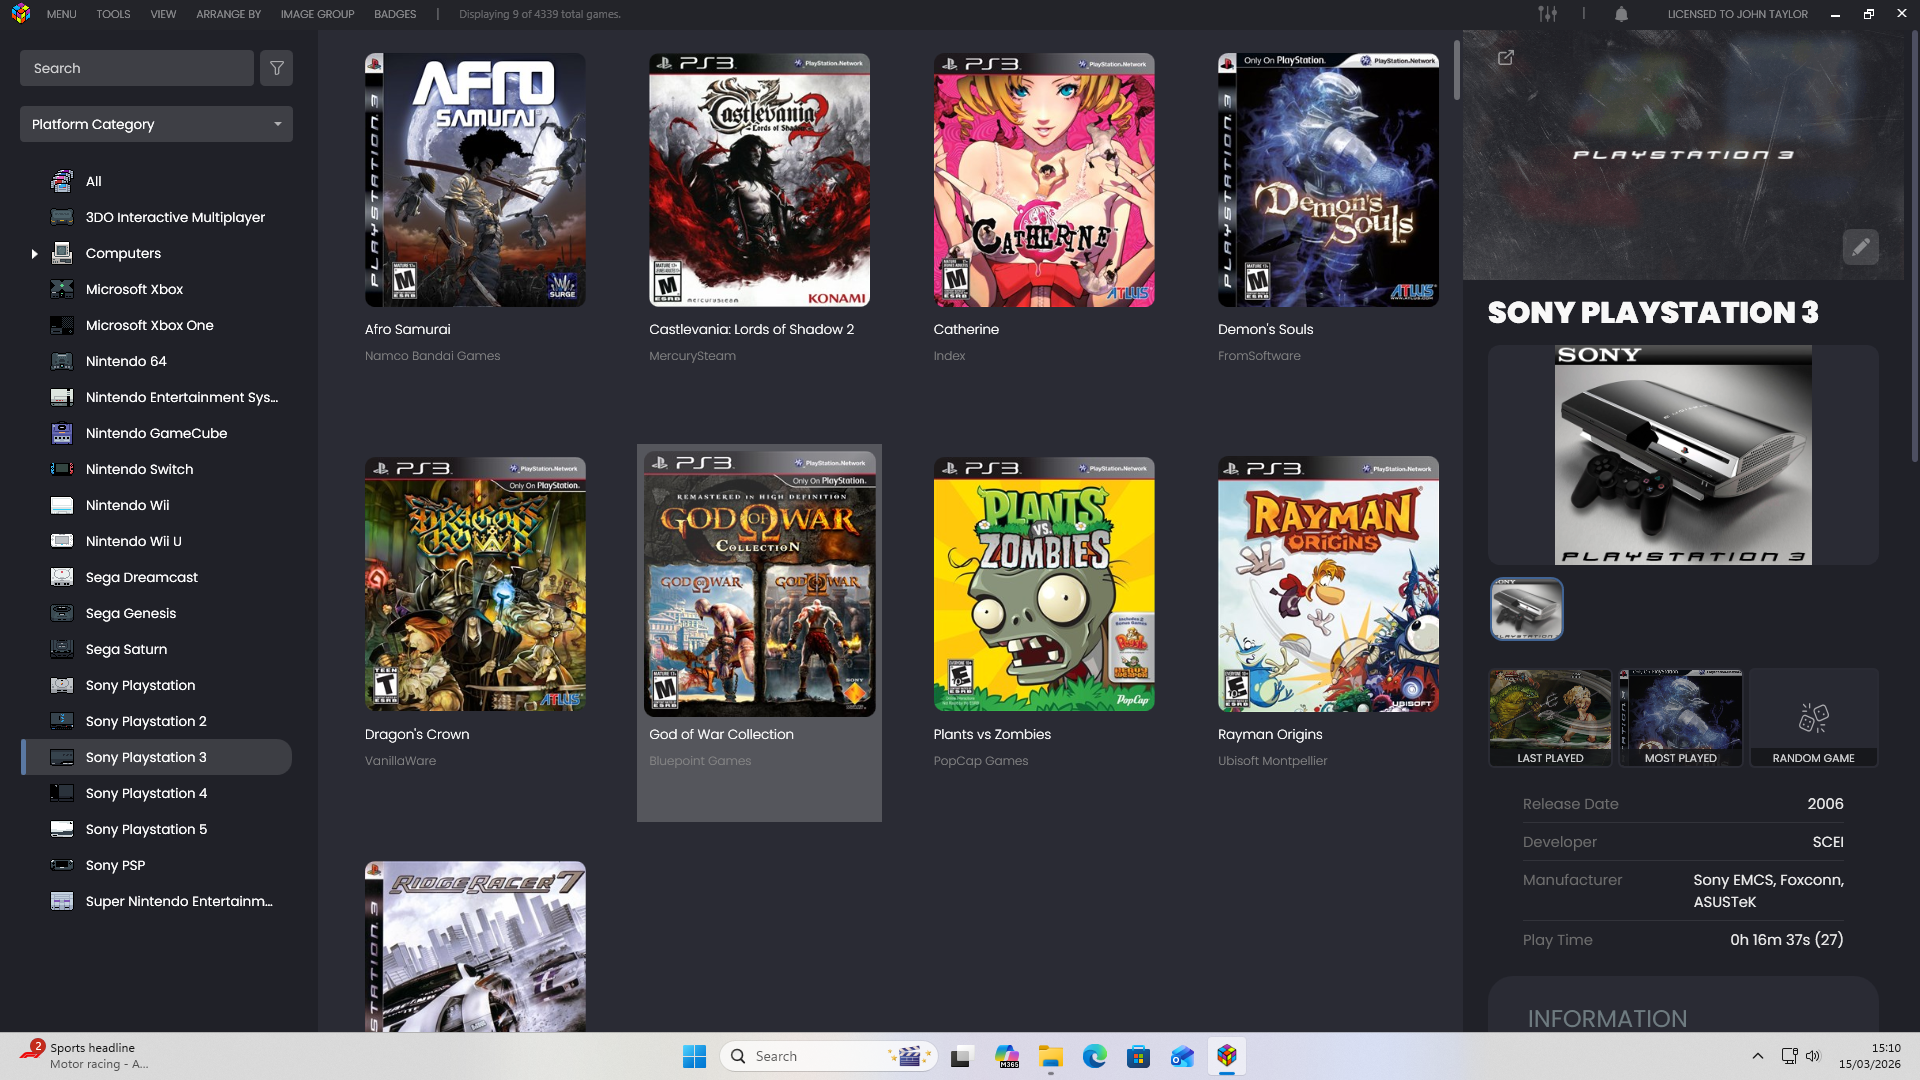The height and width of the screenshot is (1080, 1920).
Task: Open the Arrange By menu
Action: 228,14
